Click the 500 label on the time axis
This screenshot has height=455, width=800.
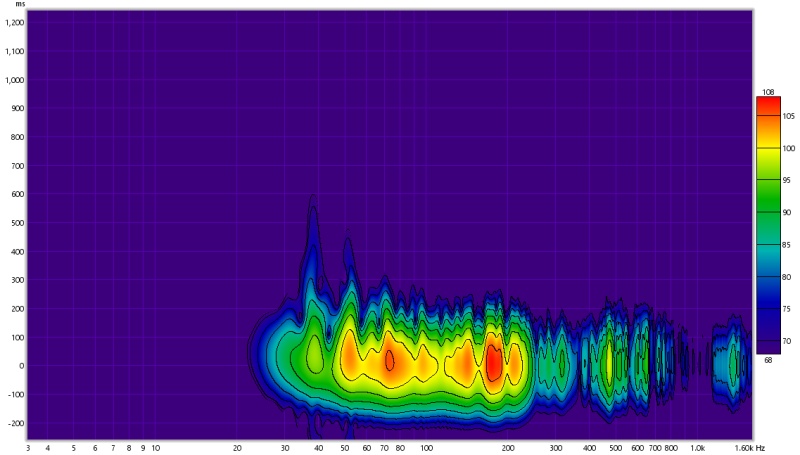(x=16, y=222)
